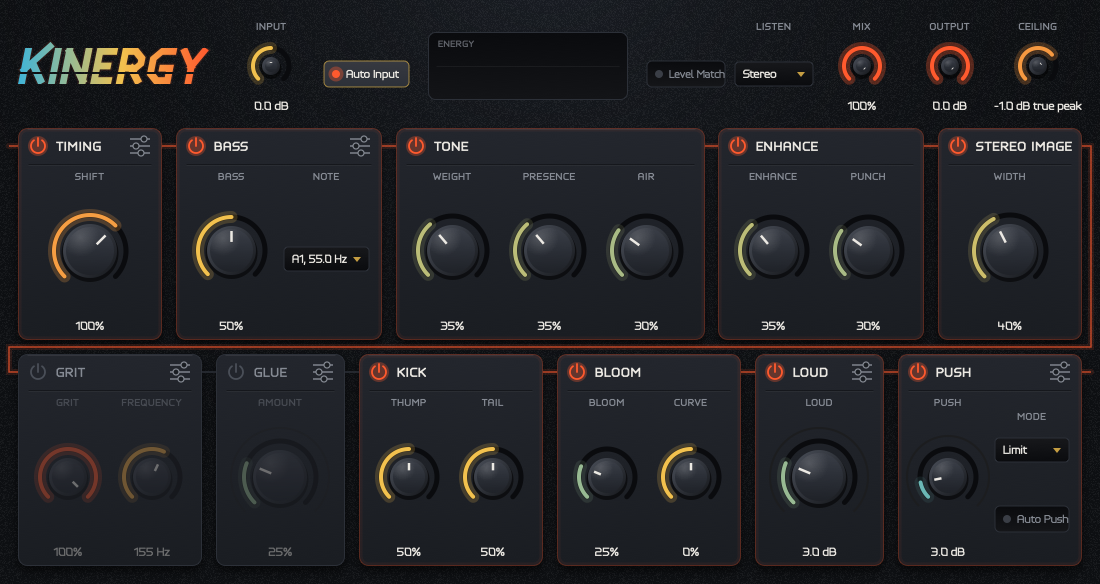Click the width value 40%
1100x584 pixels.
coord(1010,326)
